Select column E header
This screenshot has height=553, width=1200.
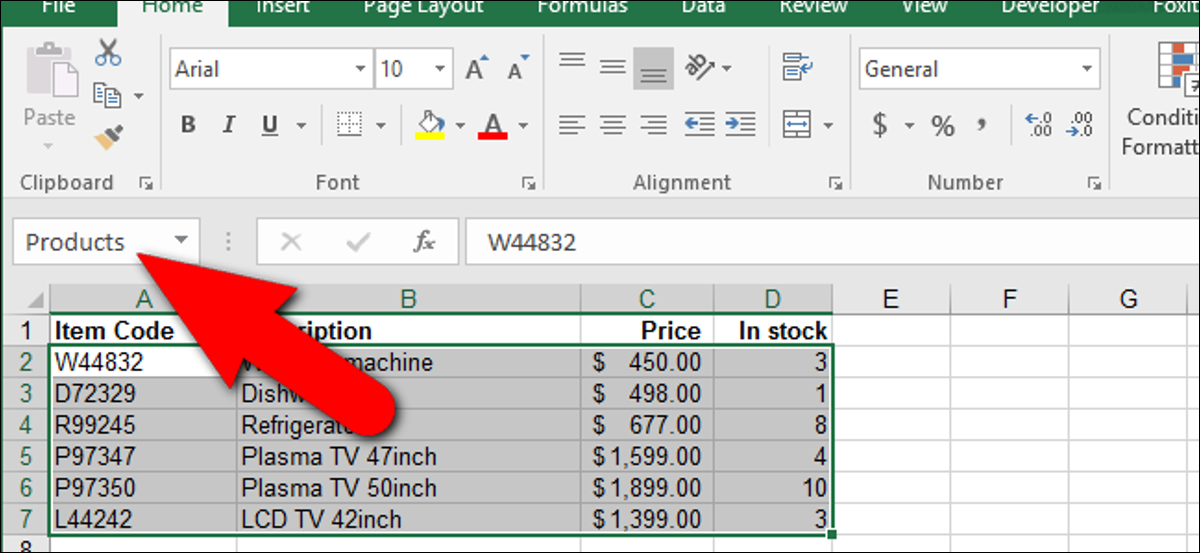[891, 298]
